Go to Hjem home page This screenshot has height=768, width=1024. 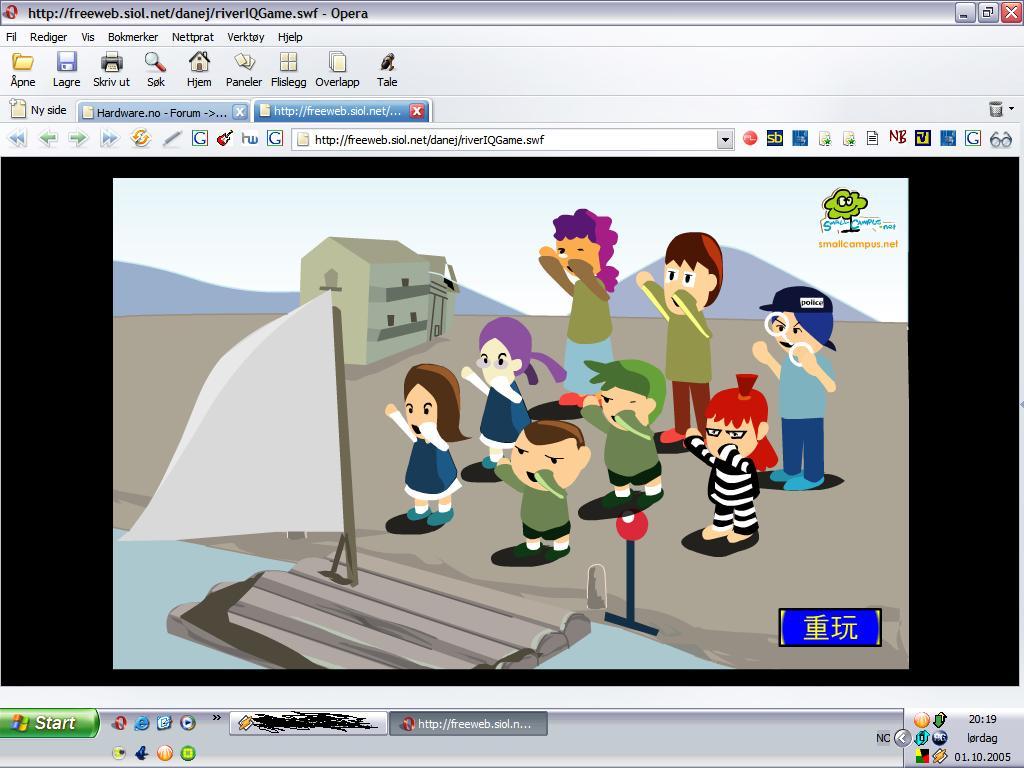(x=199, y=63)
